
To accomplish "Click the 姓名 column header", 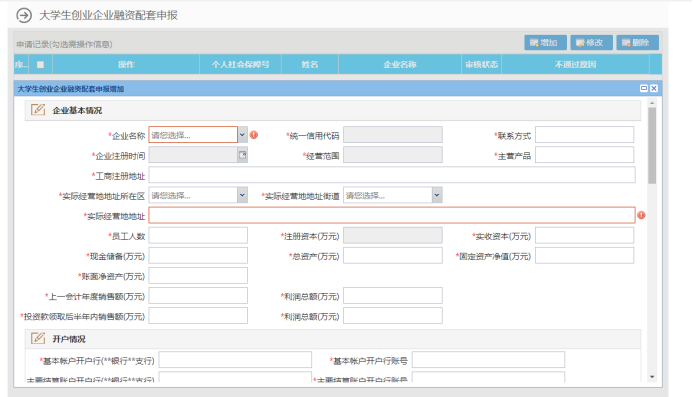I will click(310, 65).
